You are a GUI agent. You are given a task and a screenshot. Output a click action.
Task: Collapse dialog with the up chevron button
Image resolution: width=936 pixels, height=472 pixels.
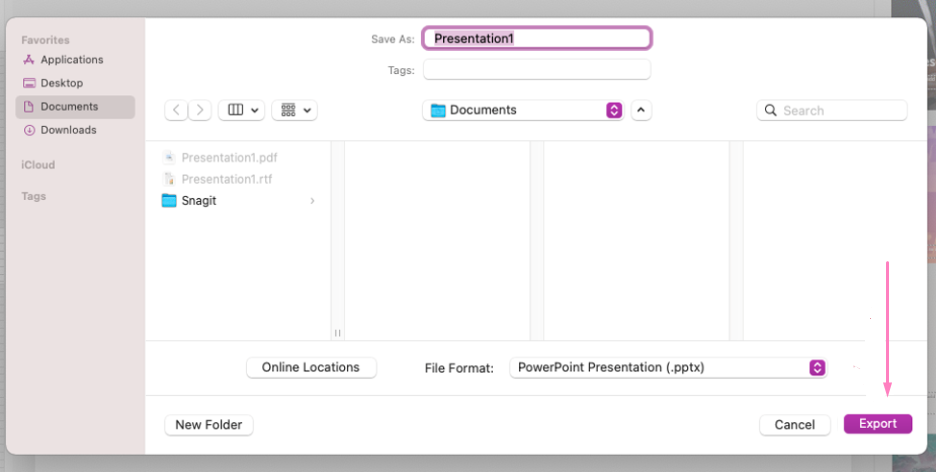[641, 110]
